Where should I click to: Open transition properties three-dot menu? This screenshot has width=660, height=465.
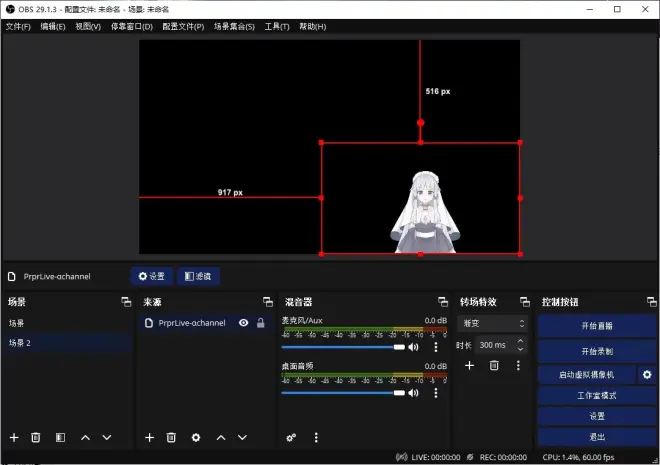pyautogui.click(x=518, y=365)
